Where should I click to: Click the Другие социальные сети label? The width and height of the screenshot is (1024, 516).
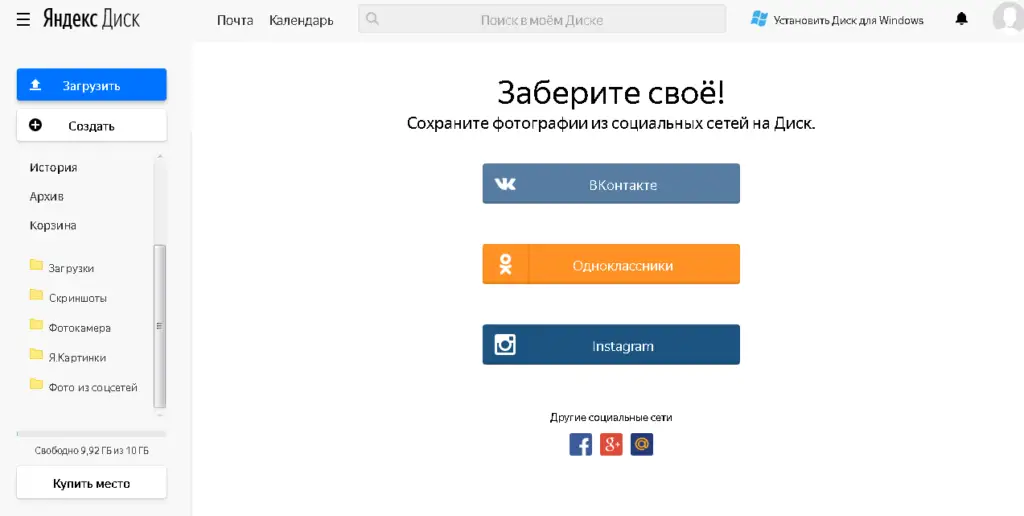point(611,417)
